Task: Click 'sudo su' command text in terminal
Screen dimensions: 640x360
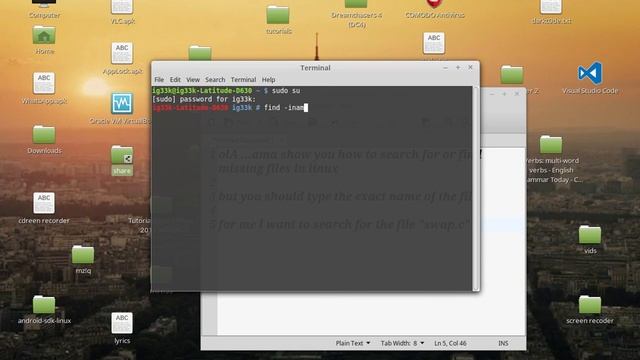Action: click(x=286, y=91)
